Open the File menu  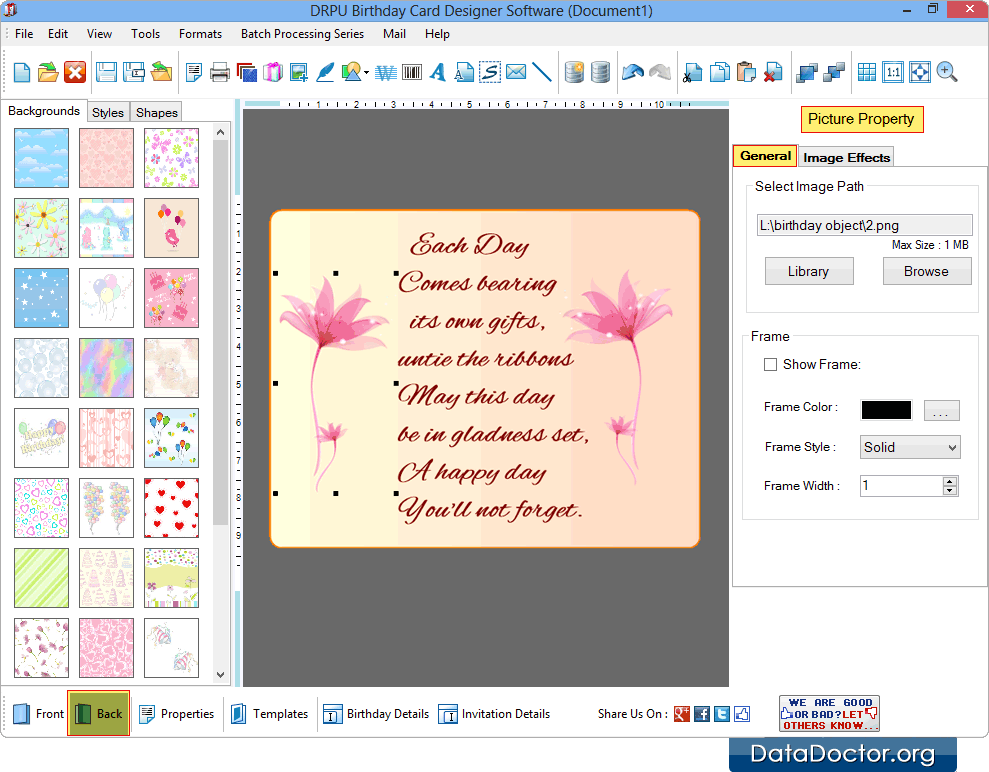24,34
